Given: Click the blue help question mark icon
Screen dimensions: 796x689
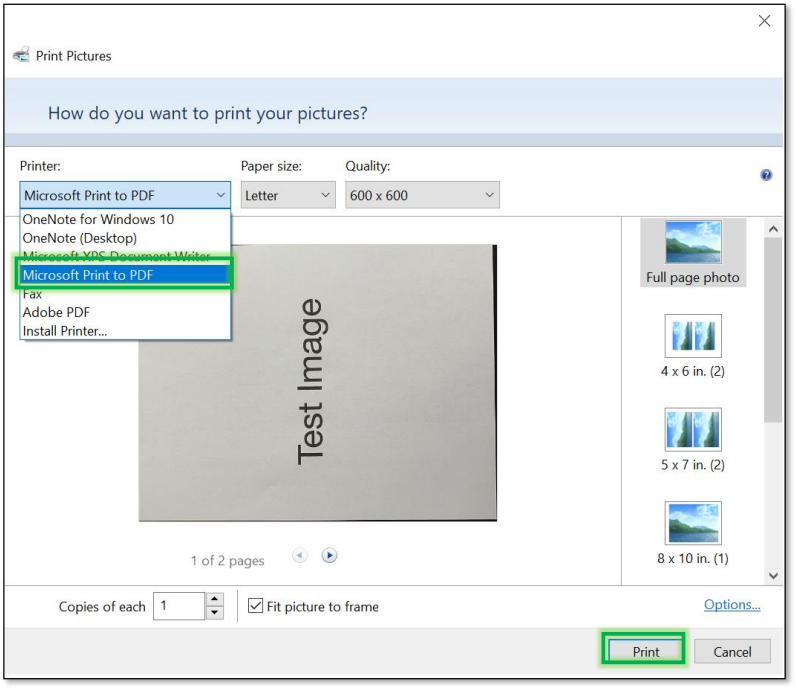Looking at the screenshot, I should click(766, 175).
